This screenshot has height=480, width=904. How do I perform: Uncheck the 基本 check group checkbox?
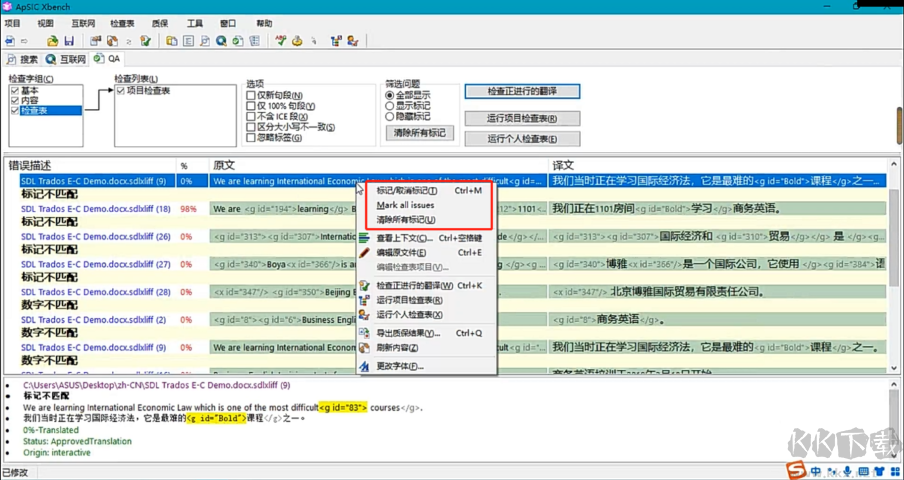coord(14,91)
